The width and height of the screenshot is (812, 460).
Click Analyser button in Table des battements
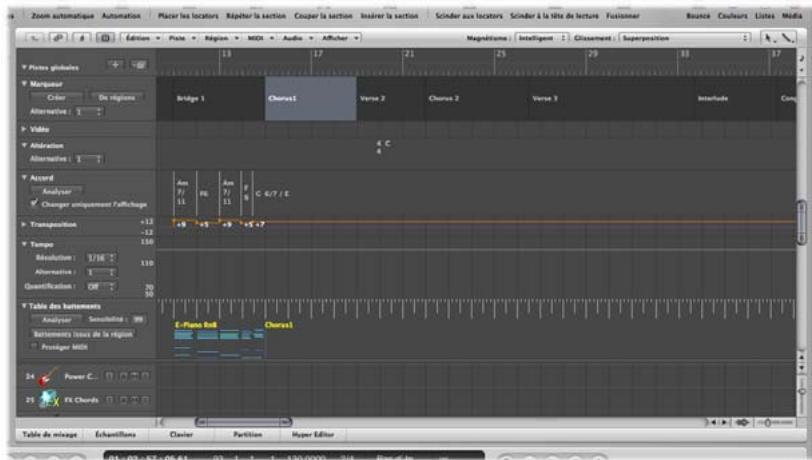pos(56,320)
